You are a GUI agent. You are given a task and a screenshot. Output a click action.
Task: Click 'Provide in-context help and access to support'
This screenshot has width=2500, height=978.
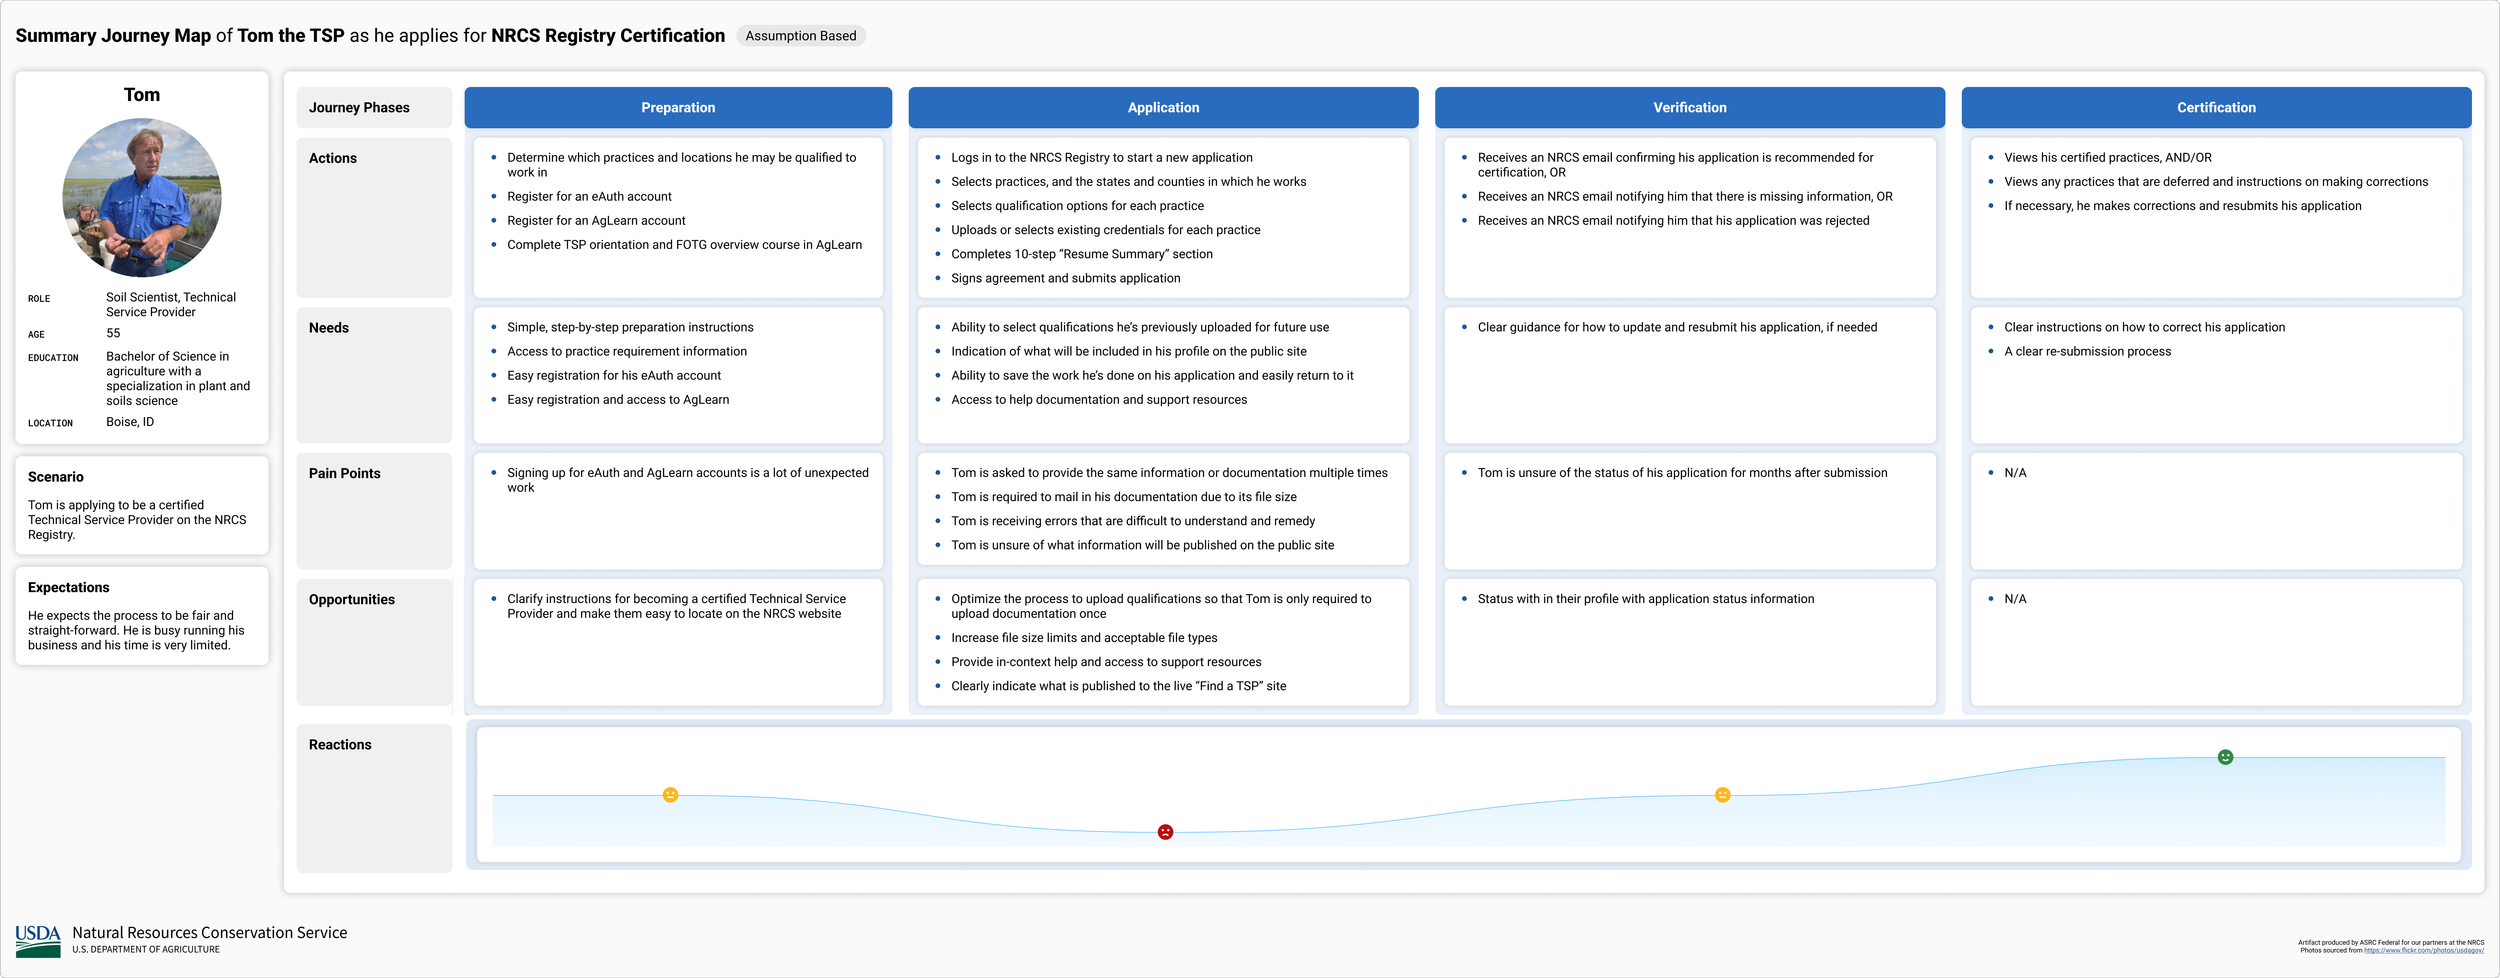point(1106,661)
